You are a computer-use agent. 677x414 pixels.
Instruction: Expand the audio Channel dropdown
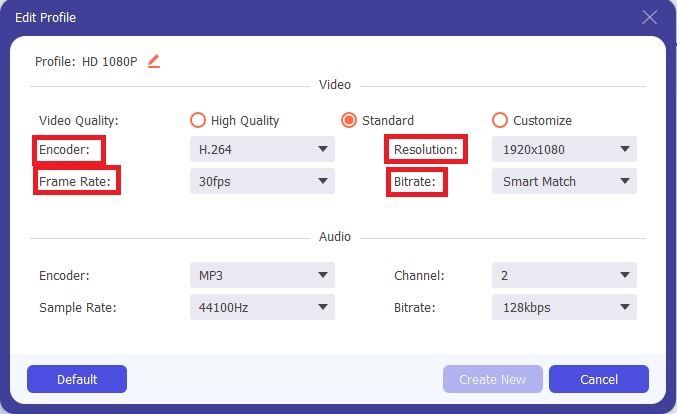(x=564, y=275)
